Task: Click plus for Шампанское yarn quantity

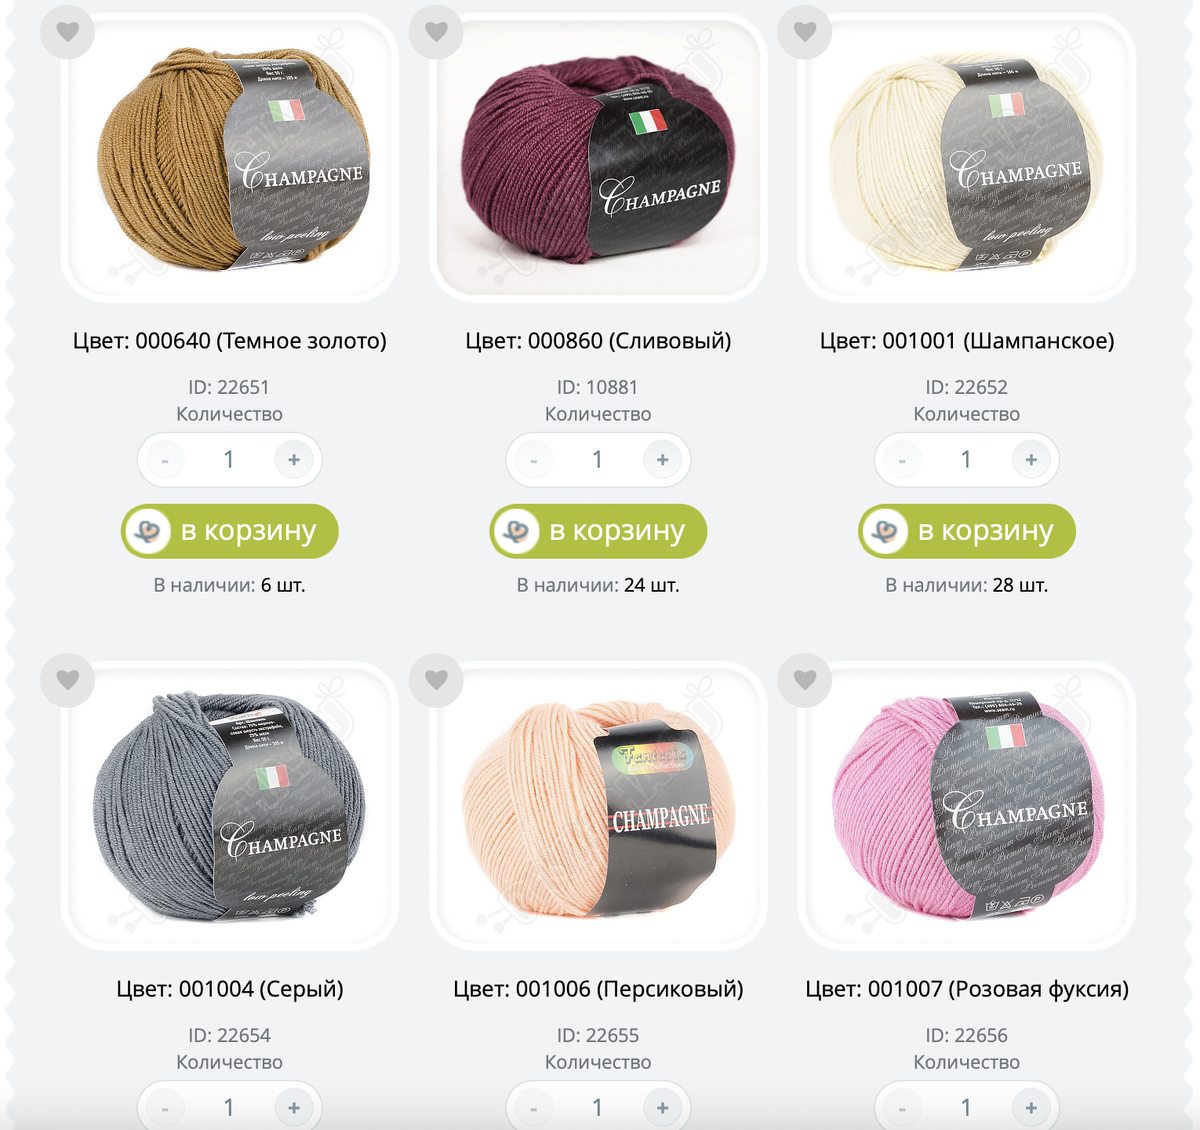Action: tap(1031, 460)
